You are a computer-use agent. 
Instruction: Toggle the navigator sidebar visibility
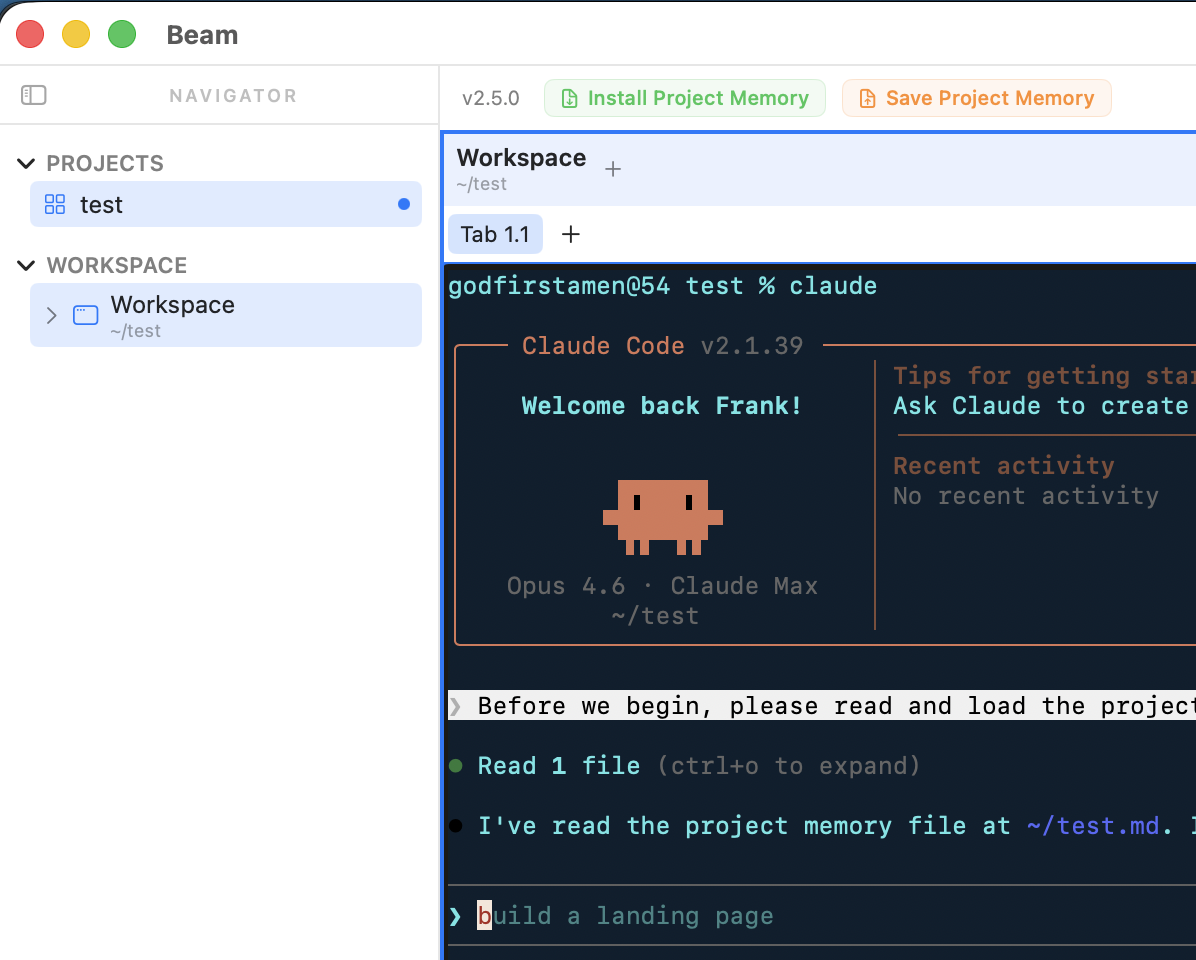33,94
